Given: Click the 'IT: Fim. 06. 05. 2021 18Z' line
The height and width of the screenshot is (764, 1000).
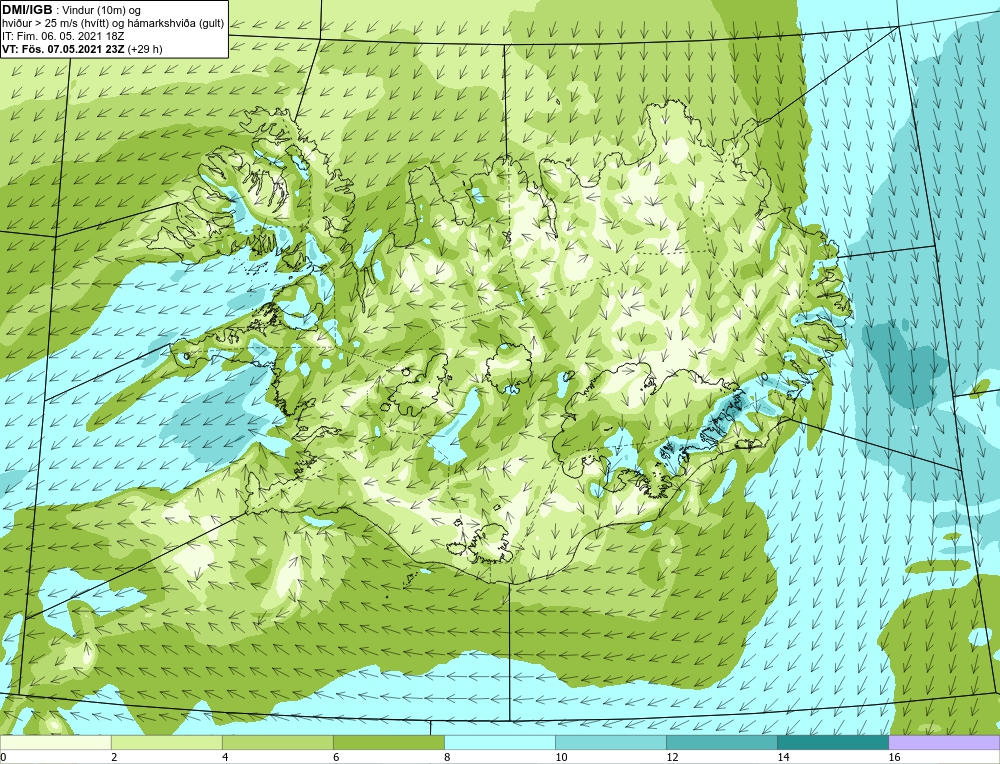Looking at the screenshot, I should point(63,36).
